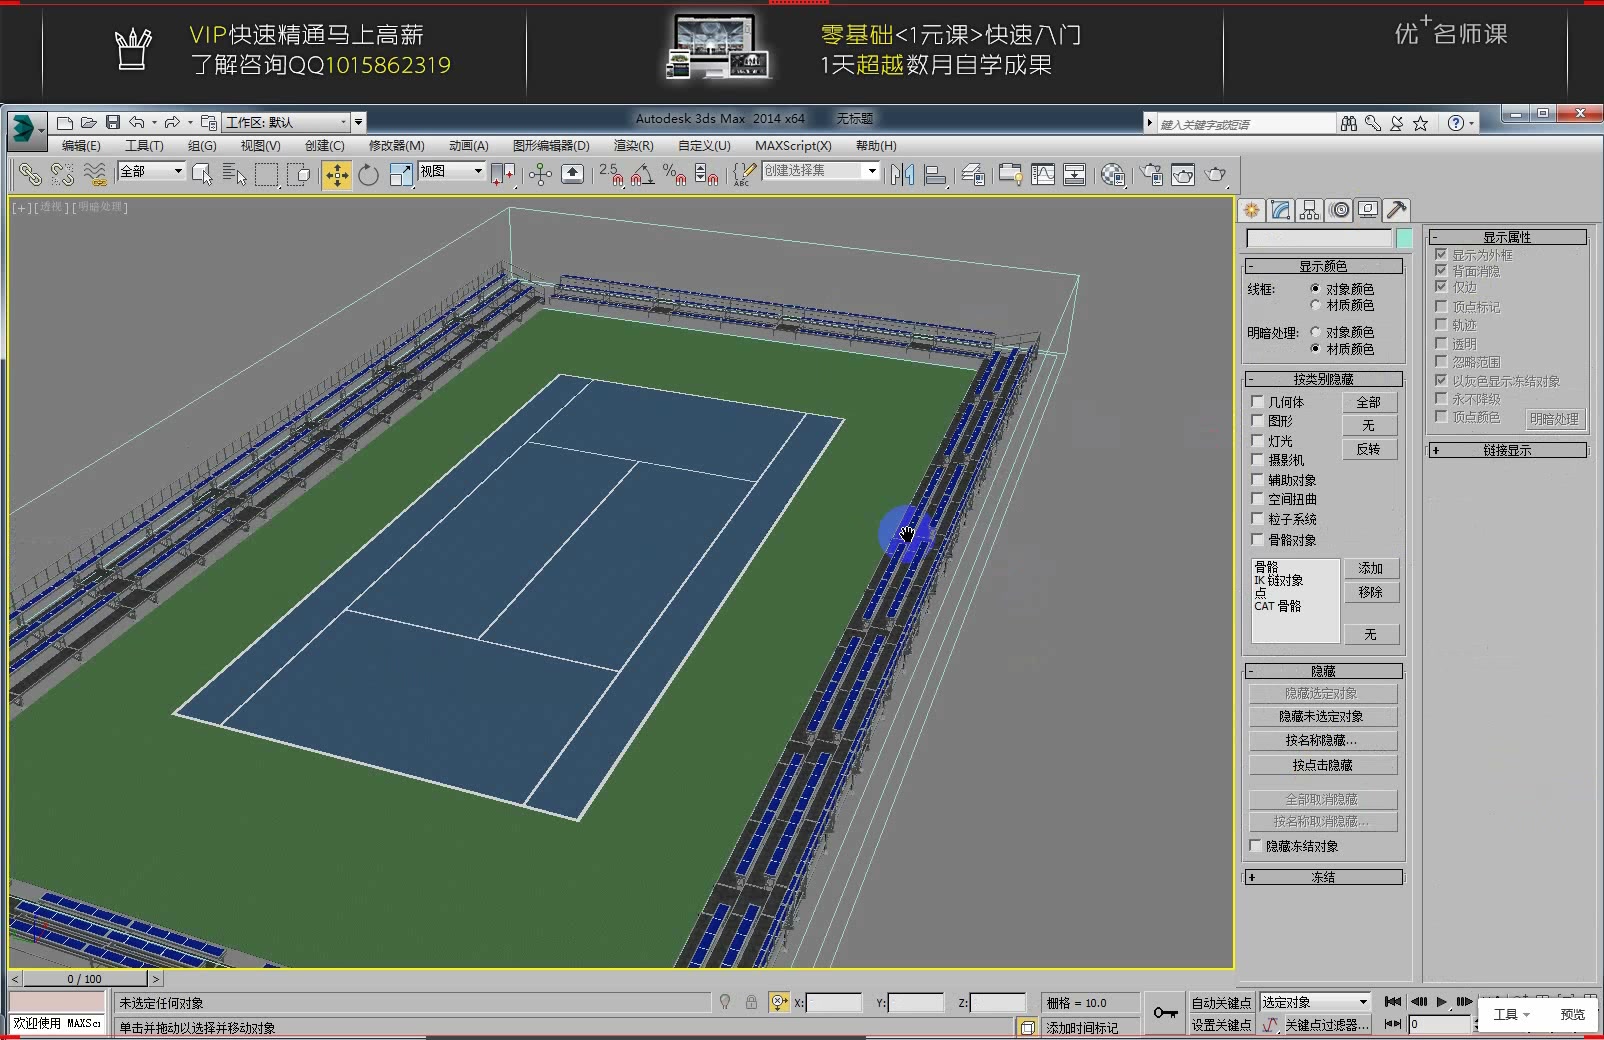Open the 创建选择集 named selection dropdown
The height and width of the screenshot is (1040, 1604).
pos(820,171)
